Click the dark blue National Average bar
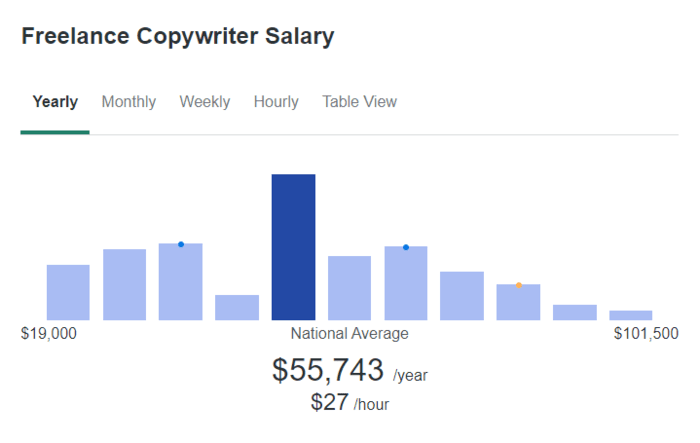 coord(293,247)
